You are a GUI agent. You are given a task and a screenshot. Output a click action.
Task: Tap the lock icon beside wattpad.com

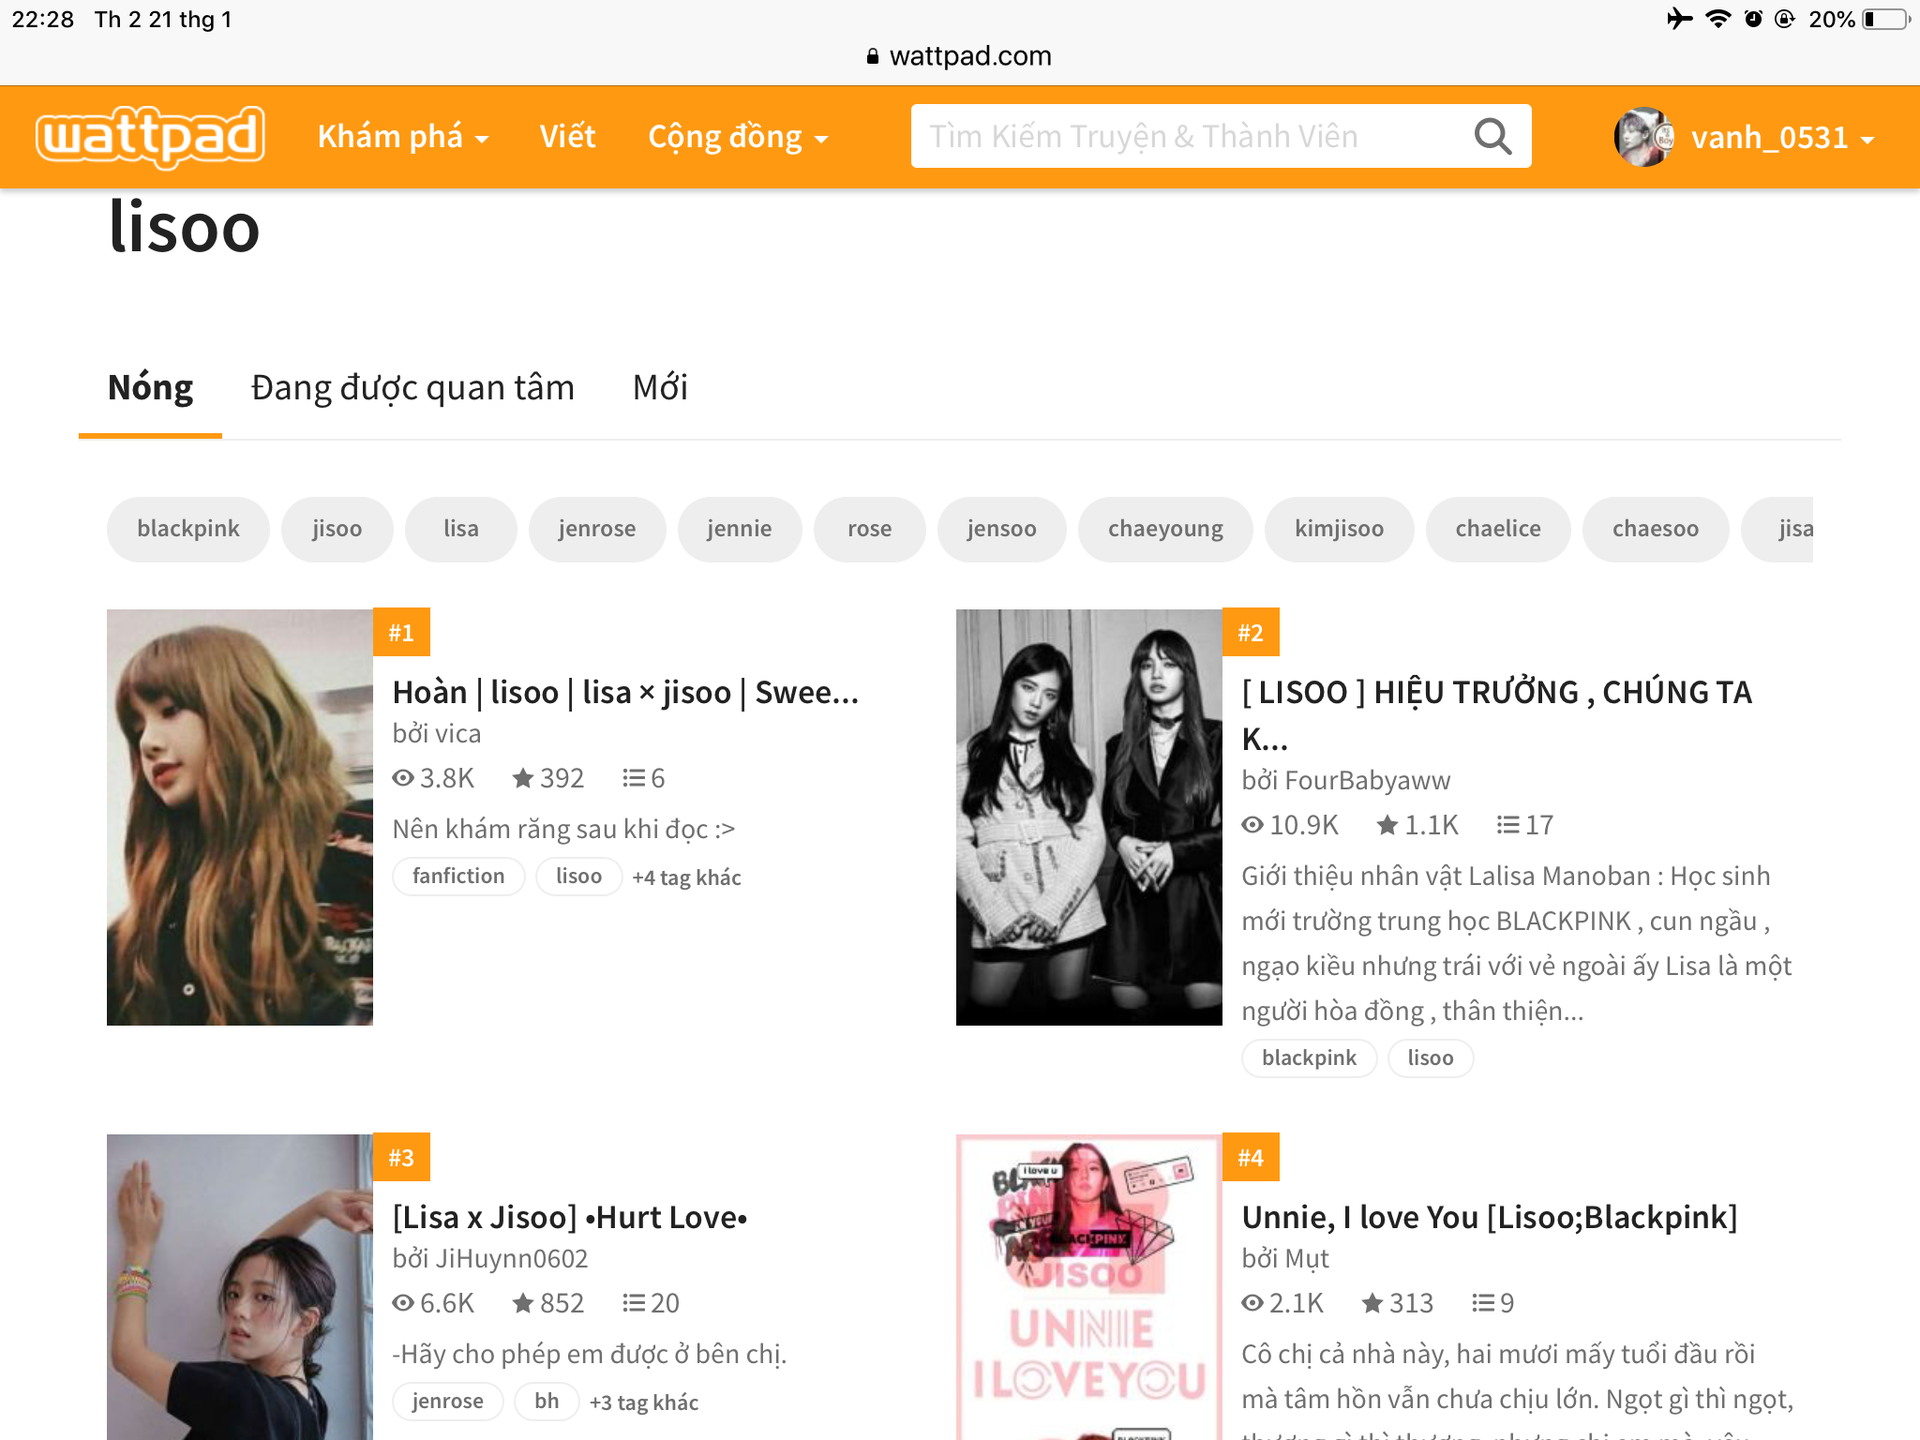872,57
